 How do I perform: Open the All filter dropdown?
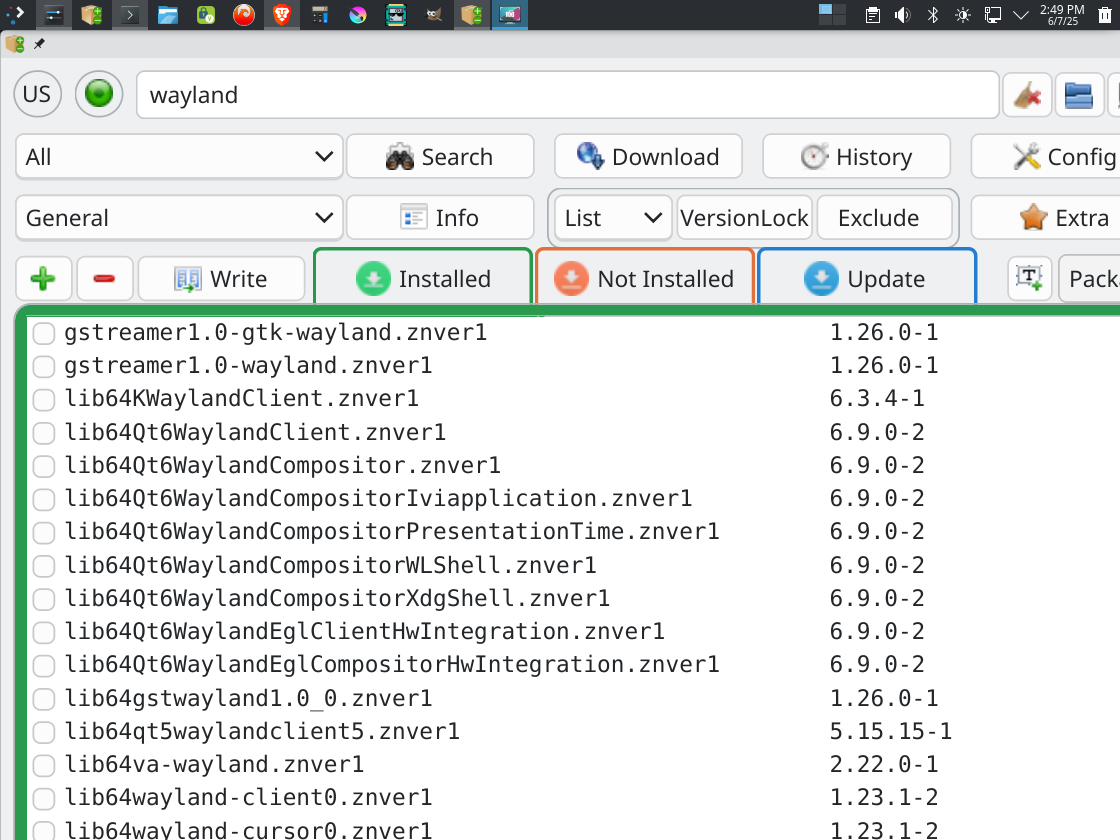[179, 156]
